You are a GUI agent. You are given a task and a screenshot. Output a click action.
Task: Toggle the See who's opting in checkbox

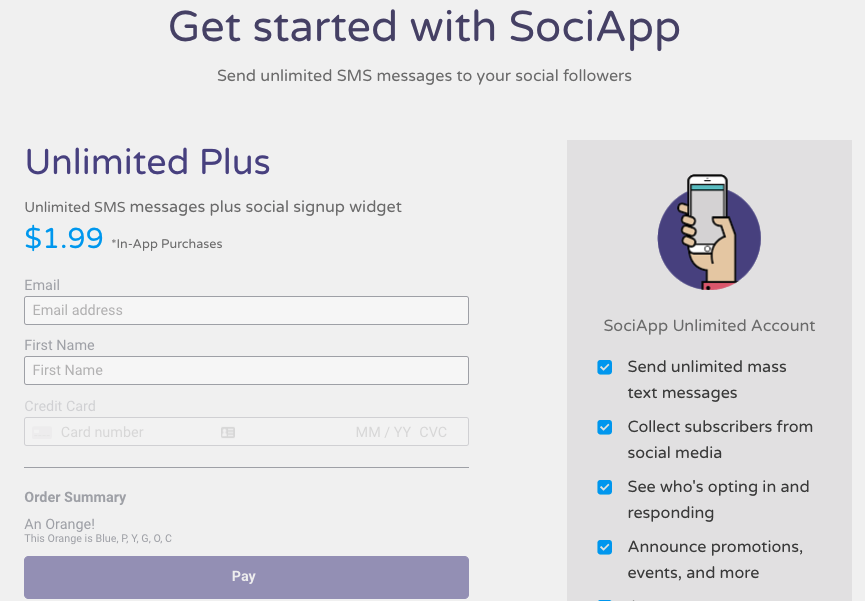(605, 487)
